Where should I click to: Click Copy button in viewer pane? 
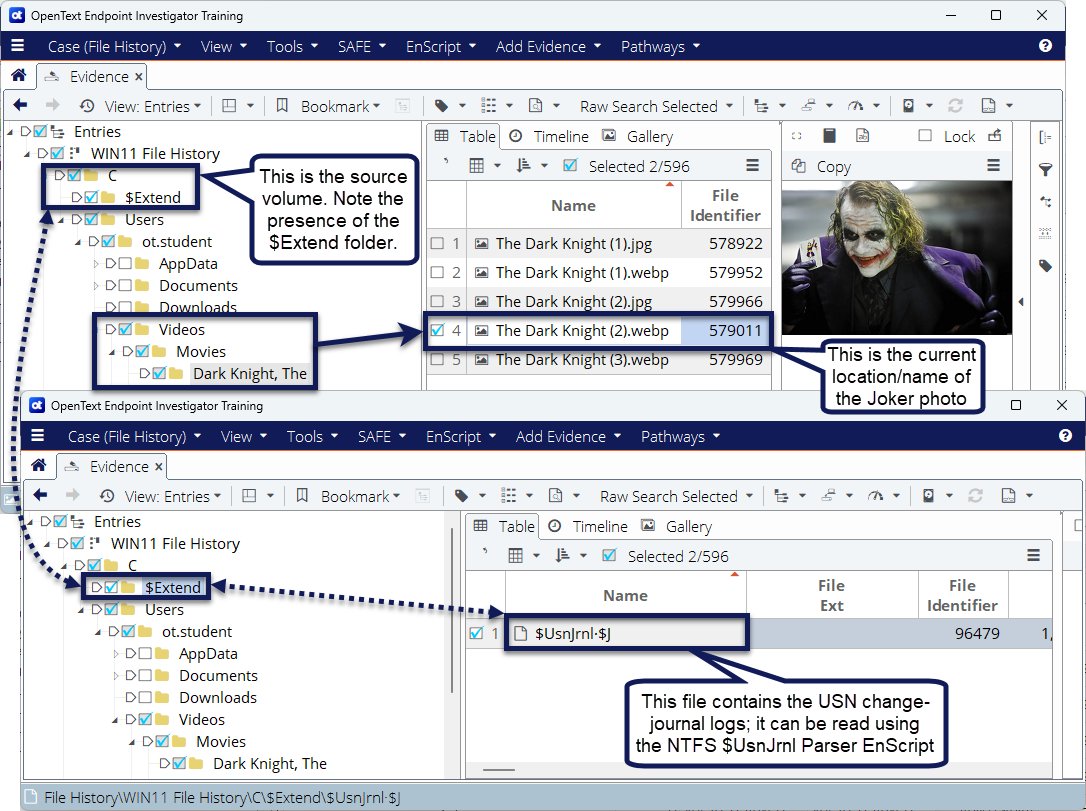[821, 166]
